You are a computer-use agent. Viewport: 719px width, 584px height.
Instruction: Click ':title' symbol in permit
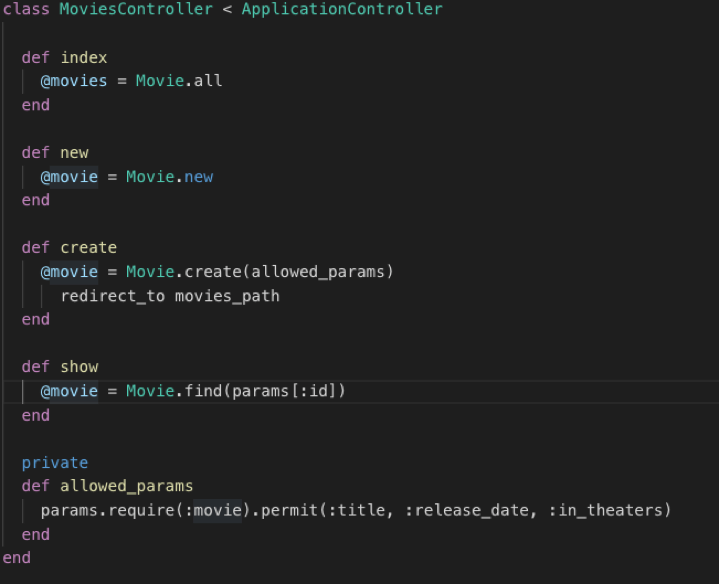click(356, 510)
